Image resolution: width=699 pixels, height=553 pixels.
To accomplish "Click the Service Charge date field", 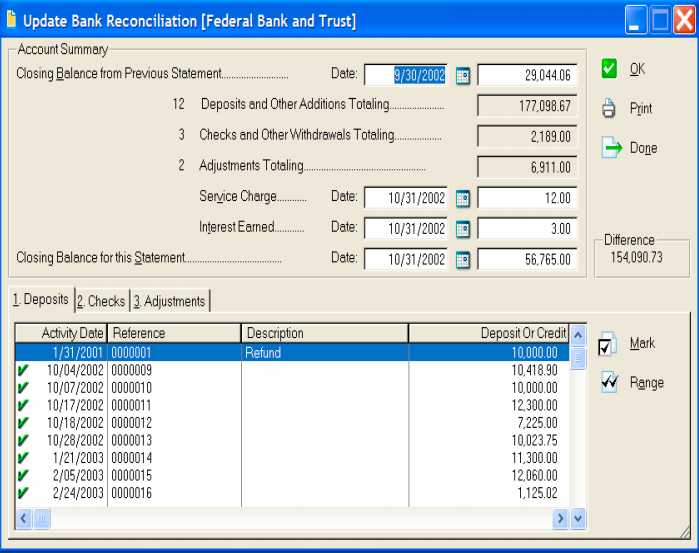I will pyautogui.click(x=406, y=198).
